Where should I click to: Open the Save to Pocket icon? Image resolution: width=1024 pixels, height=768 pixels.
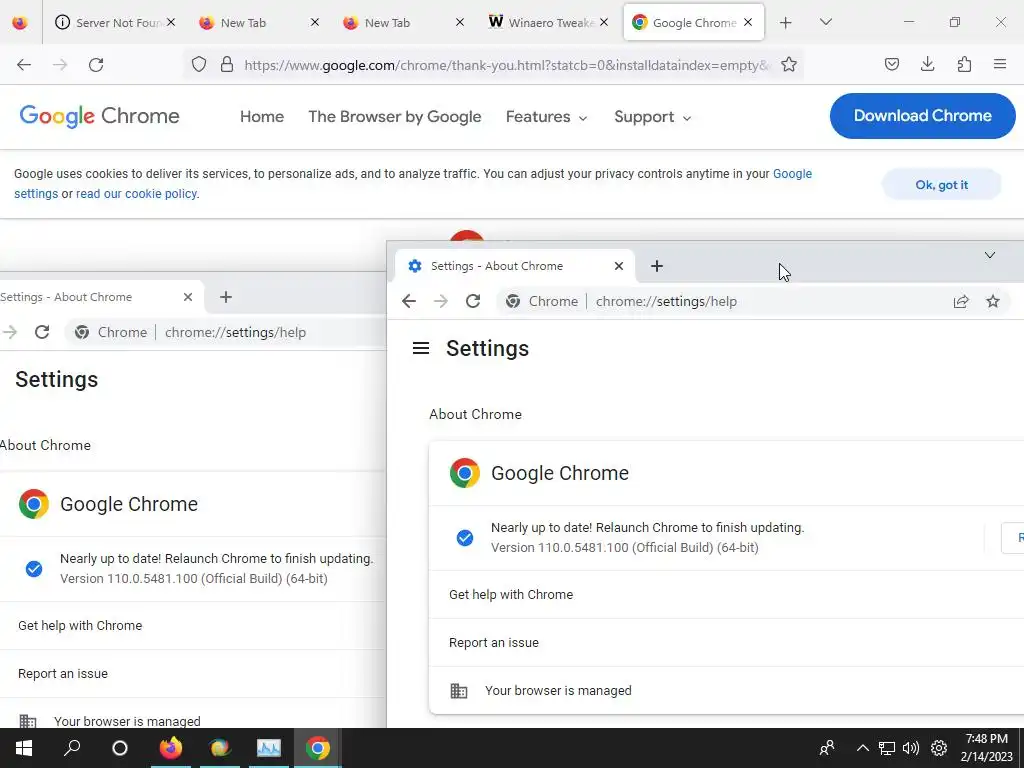point(891,64)
